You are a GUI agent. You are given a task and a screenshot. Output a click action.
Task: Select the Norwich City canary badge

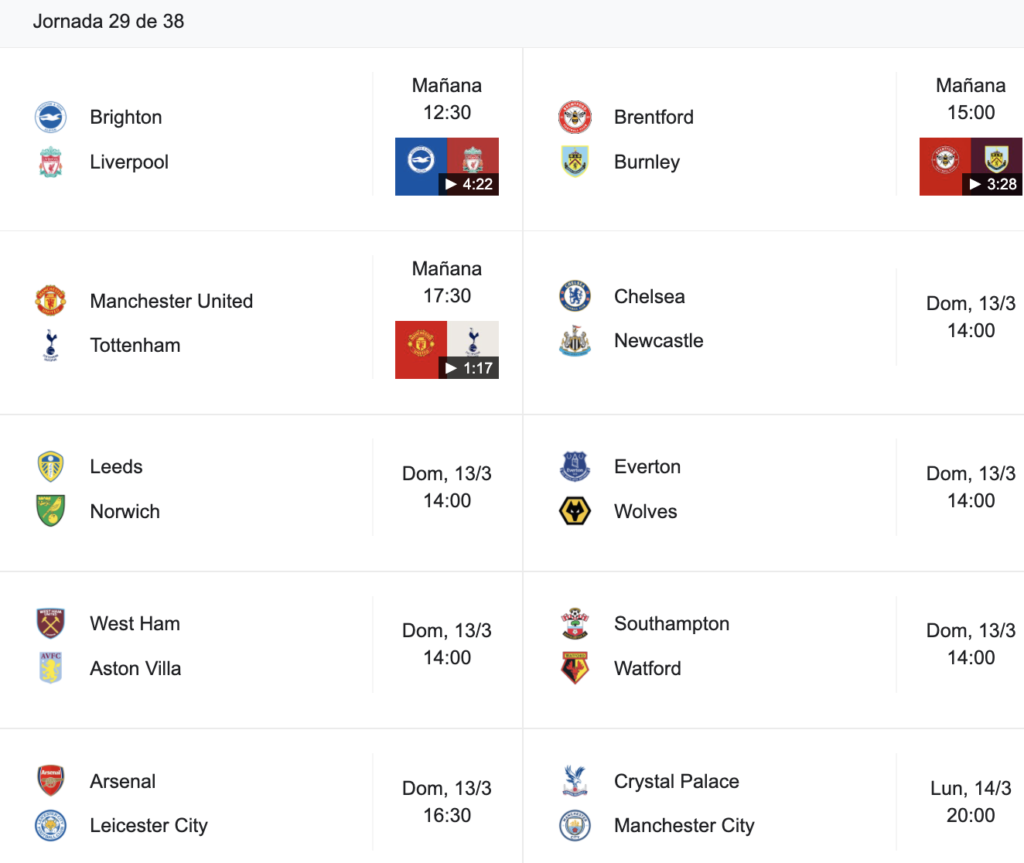tap(50, 511)
